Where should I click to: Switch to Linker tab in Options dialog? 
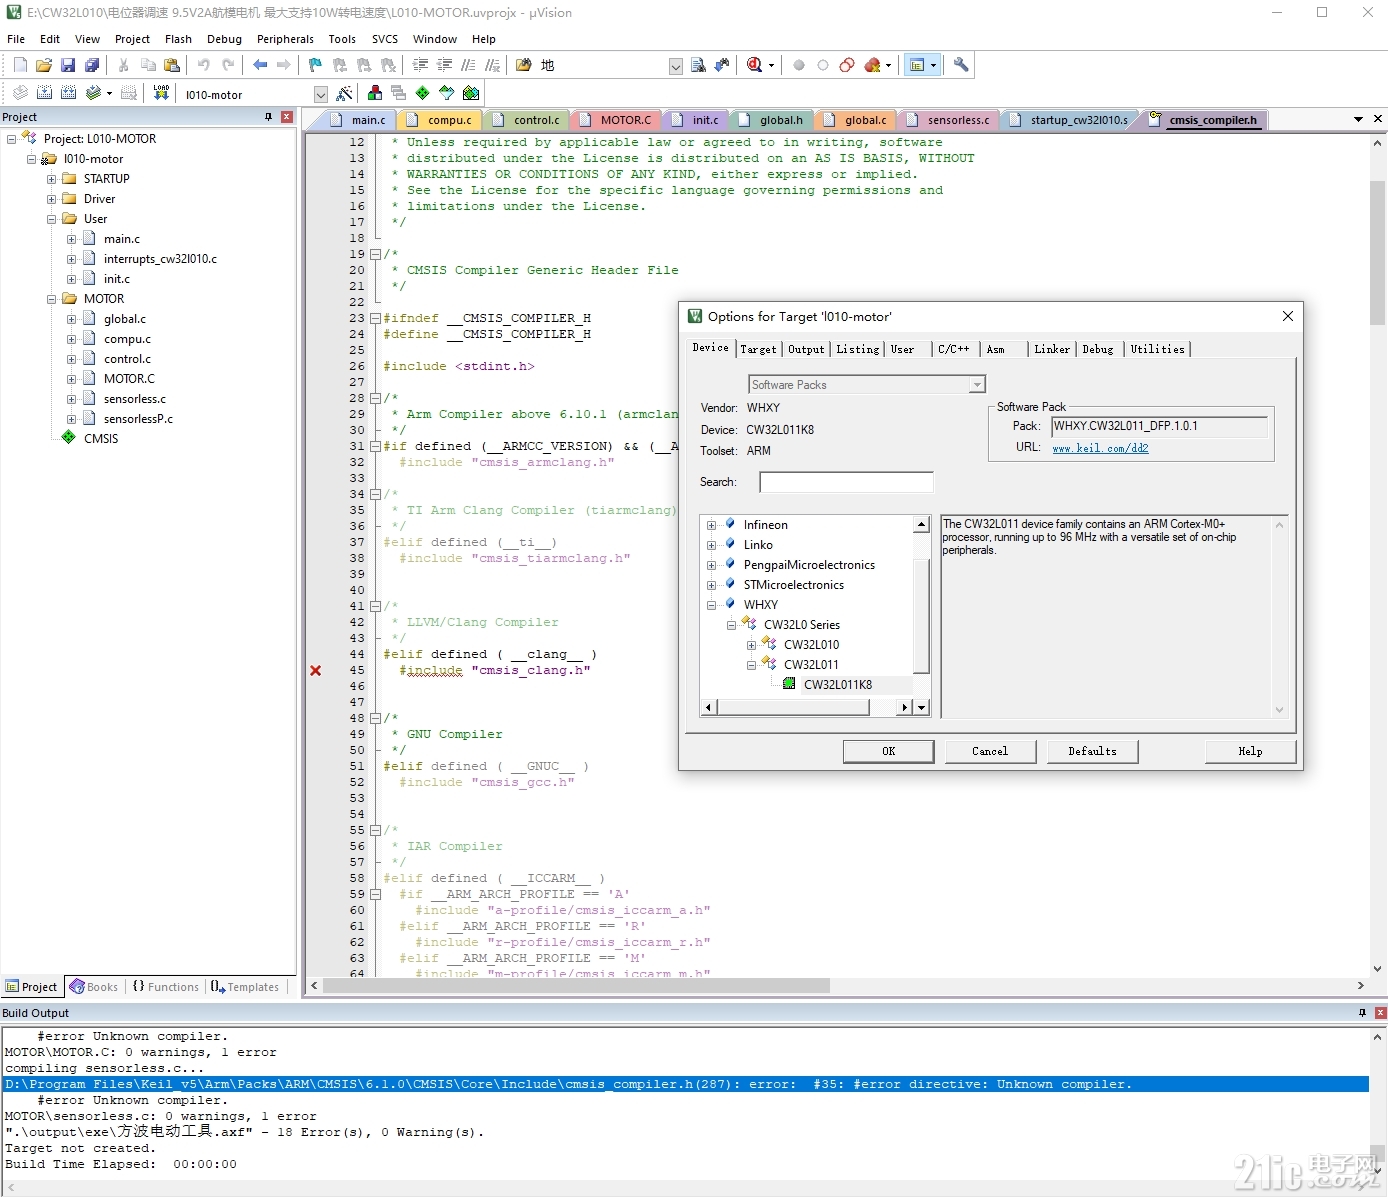[x=1052, y=349]
